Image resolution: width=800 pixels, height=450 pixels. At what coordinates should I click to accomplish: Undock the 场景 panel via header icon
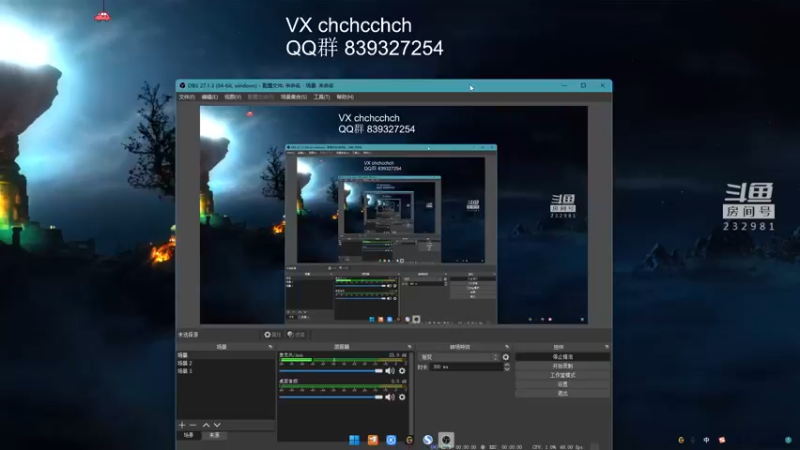[270, 347]
